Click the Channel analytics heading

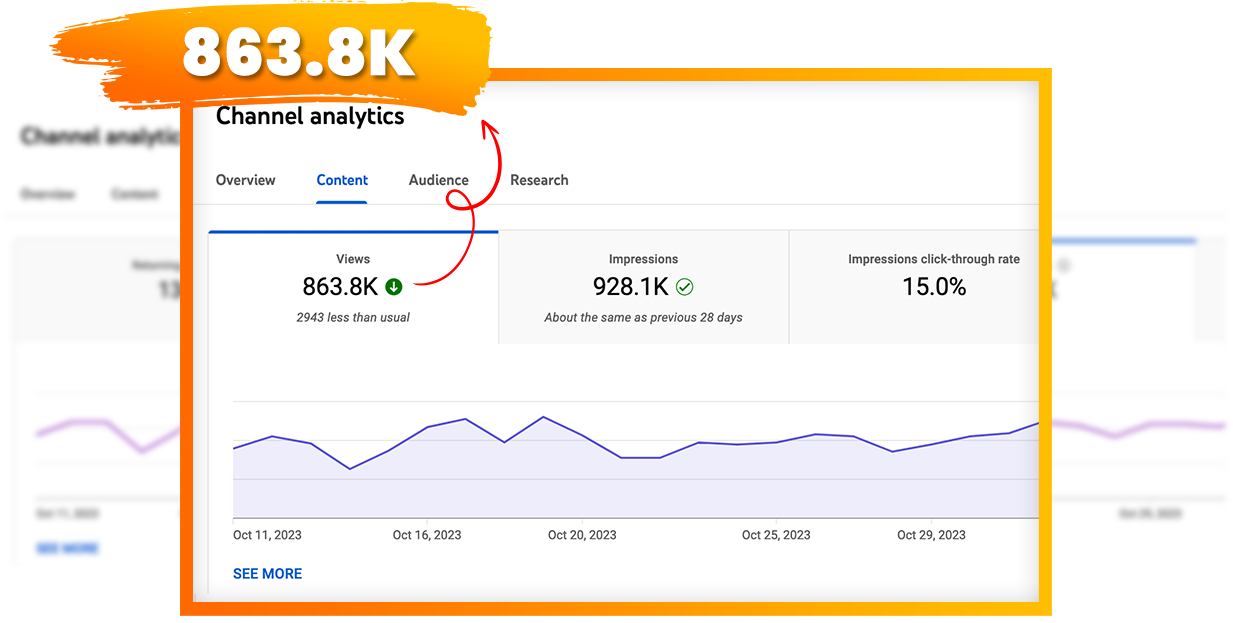tap(310, 116)
